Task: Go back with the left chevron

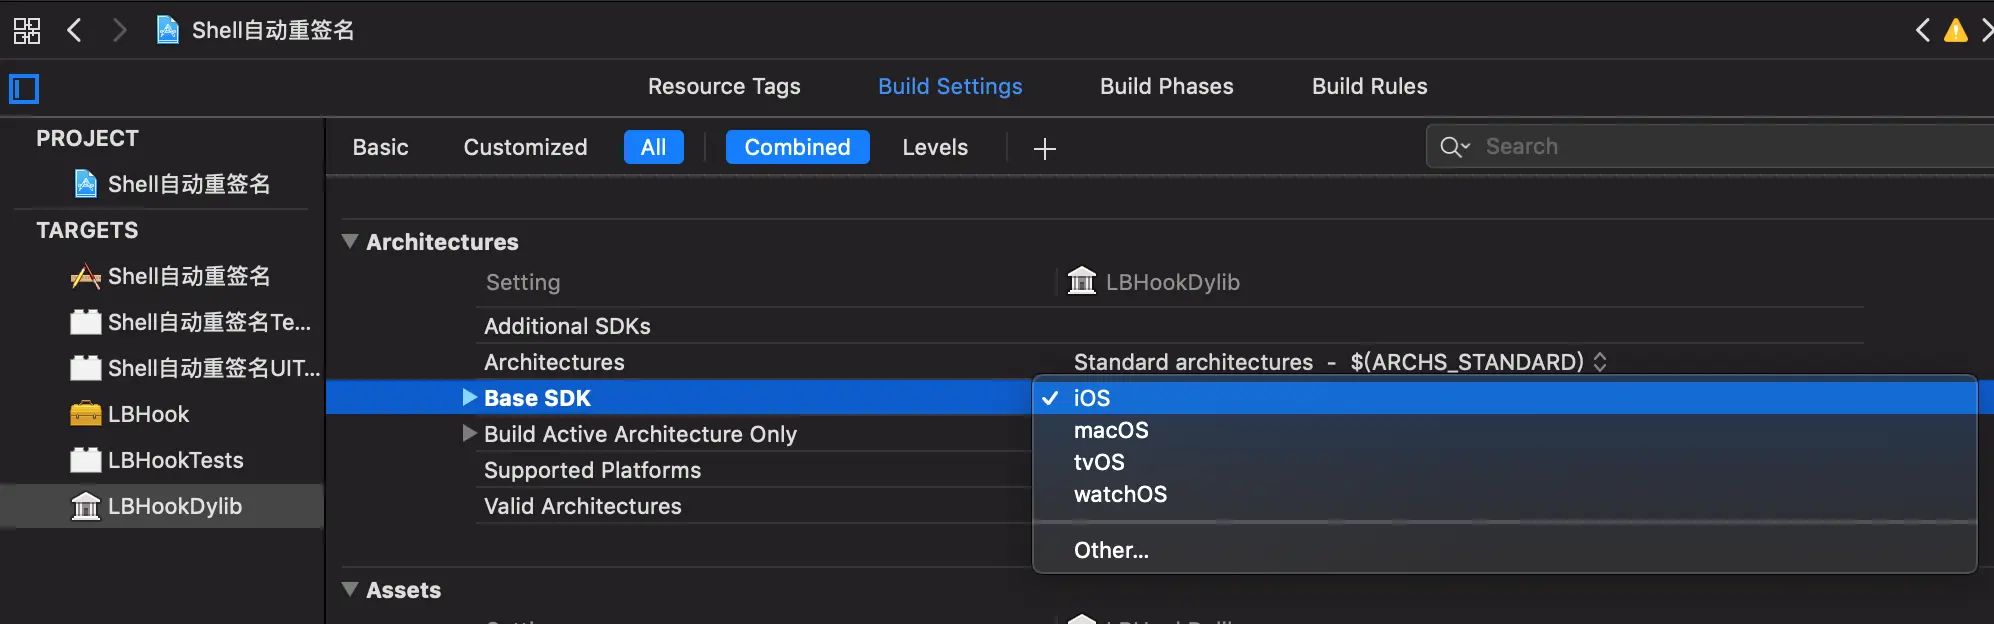Action: pos(74,30)
